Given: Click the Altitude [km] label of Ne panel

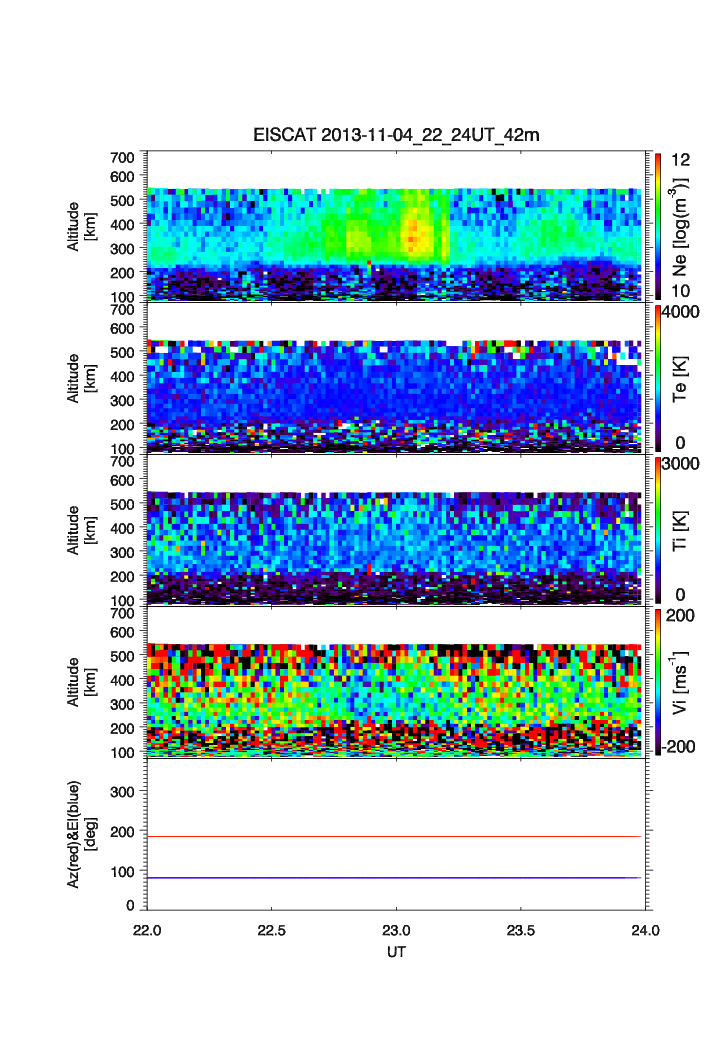Looking at the screenshot, I should click(81, 227).
